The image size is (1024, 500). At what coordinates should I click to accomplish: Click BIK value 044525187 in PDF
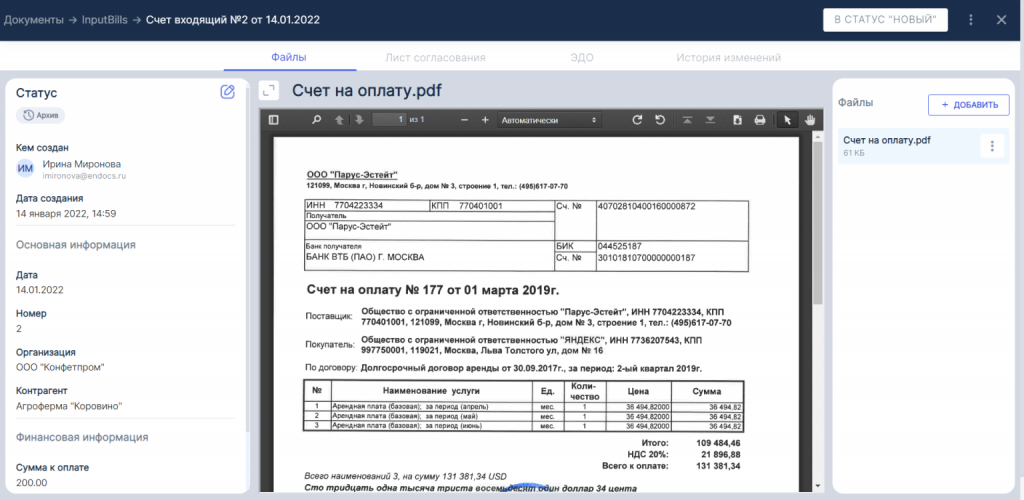[x=619, y=246]
